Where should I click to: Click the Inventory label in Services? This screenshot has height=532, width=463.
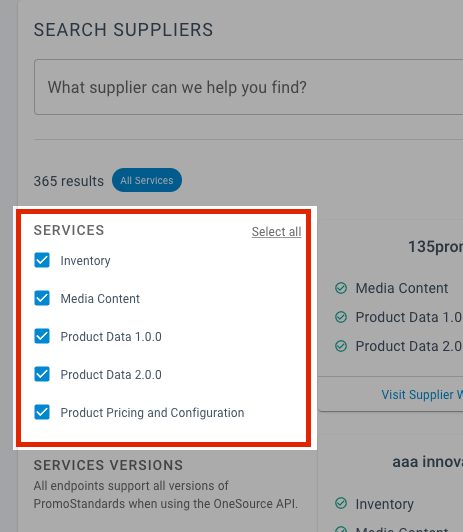85,261
